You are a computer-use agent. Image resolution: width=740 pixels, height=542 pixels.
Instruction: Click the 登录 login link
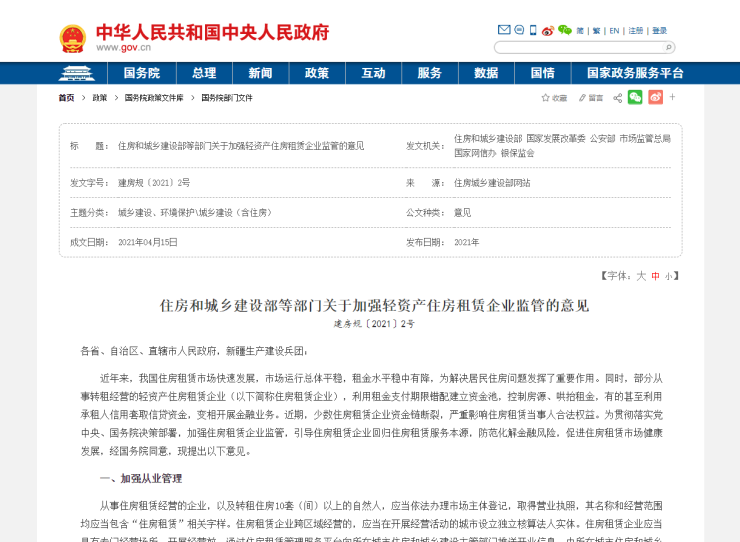click(x=659, y=31)
